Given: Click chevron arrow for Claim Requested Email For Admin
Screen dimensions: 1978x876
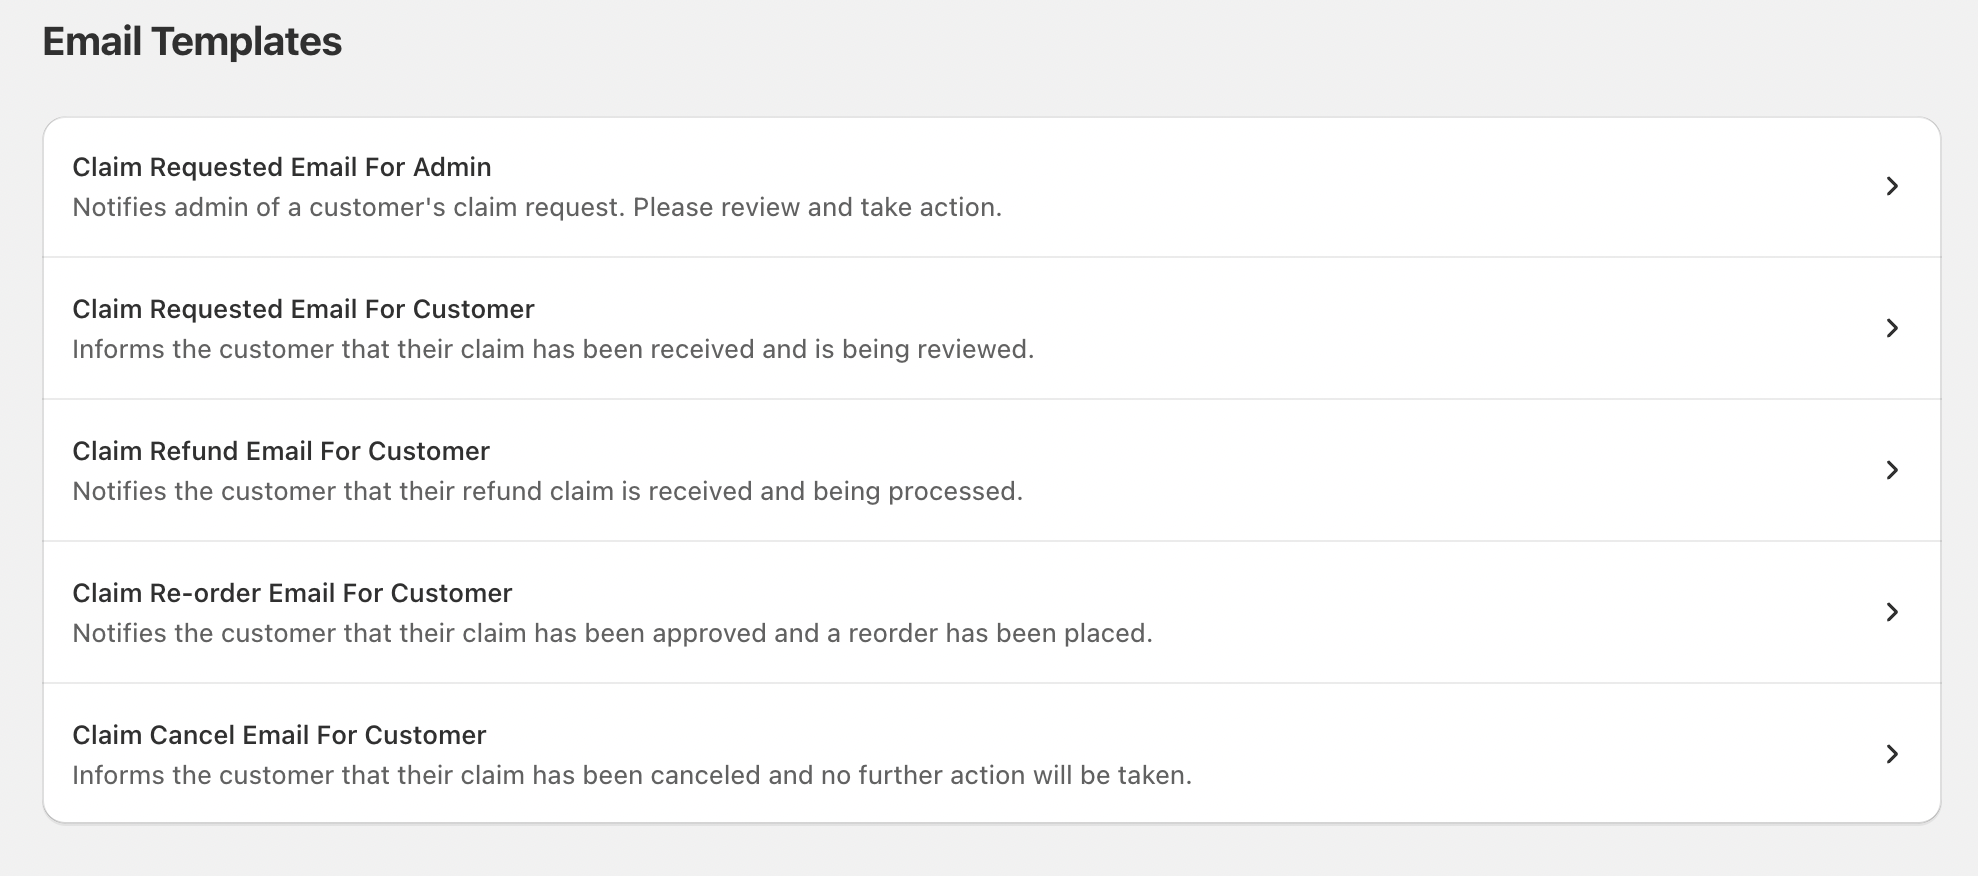Looking at the screenshot, I should 1891,186.
